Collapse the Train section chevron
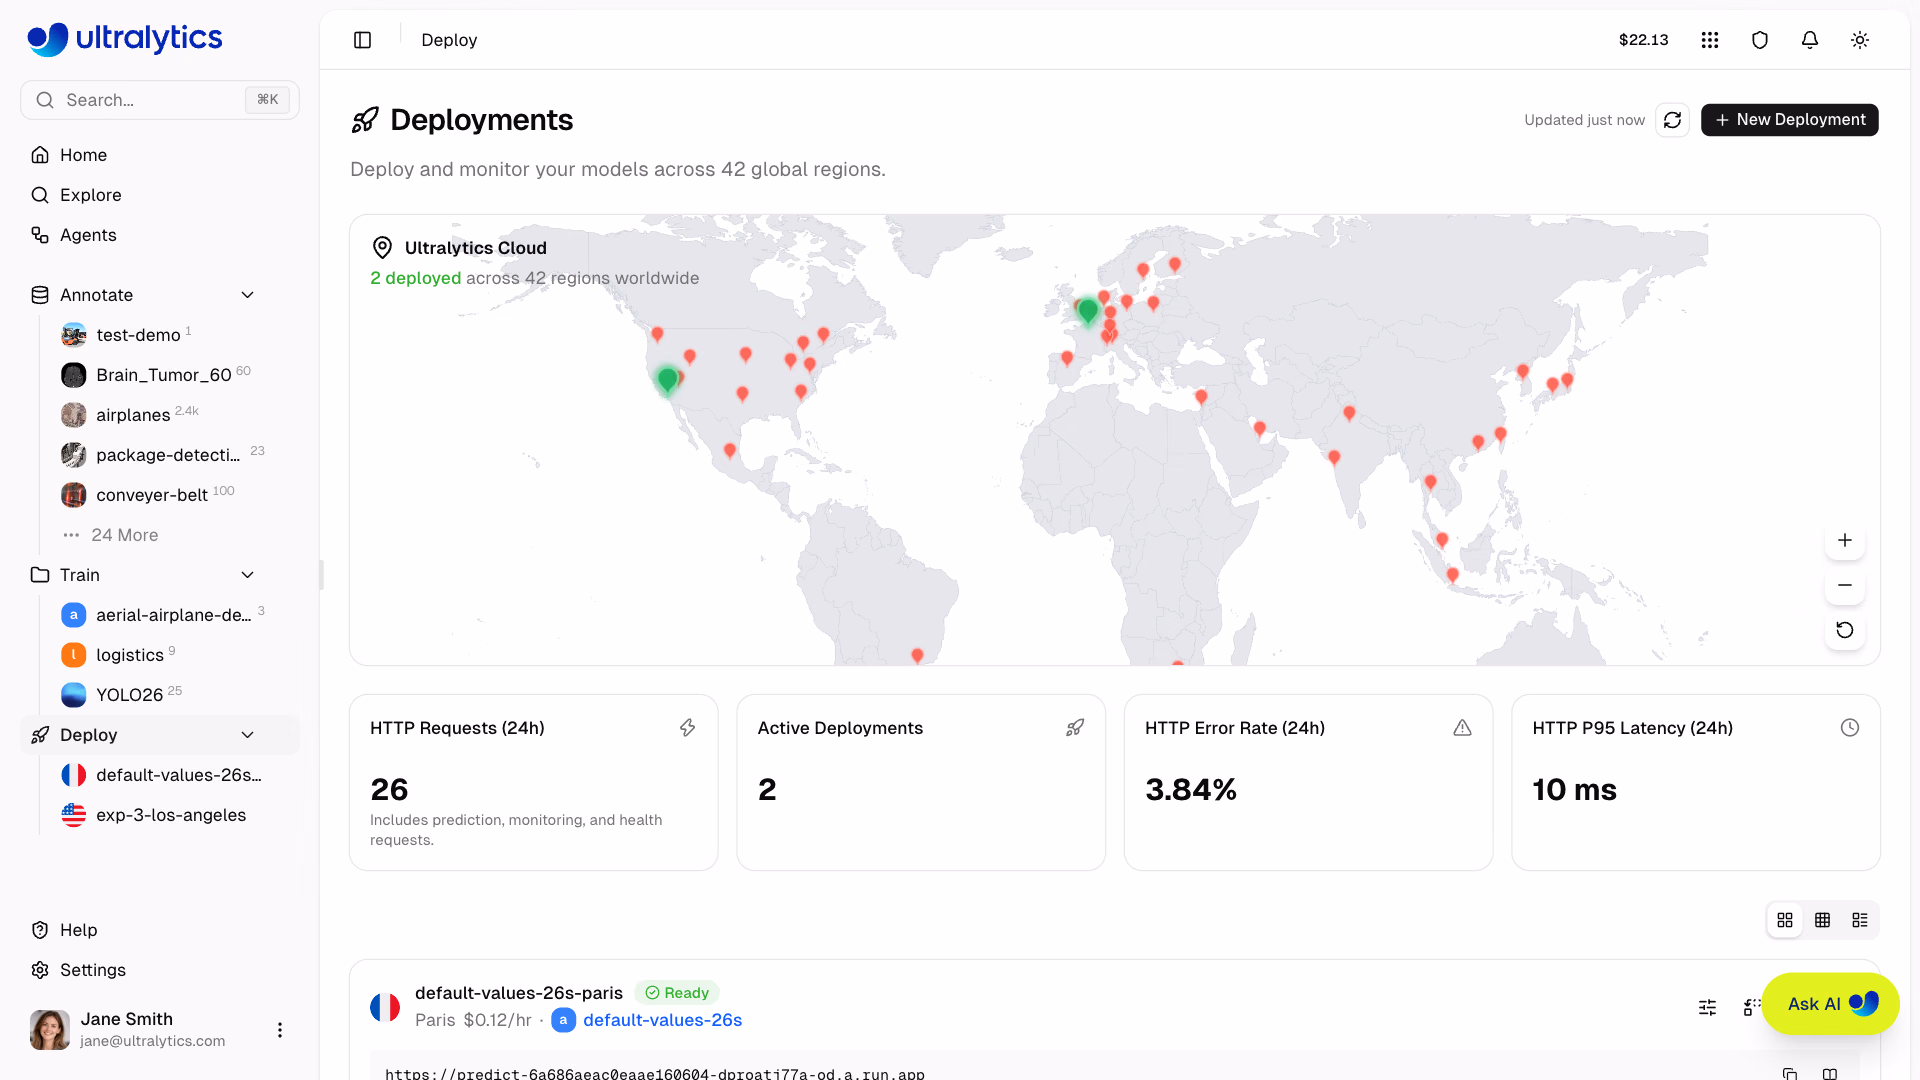The height and width of the screenshot is (1080, 1920). click(x=248, y=575)
